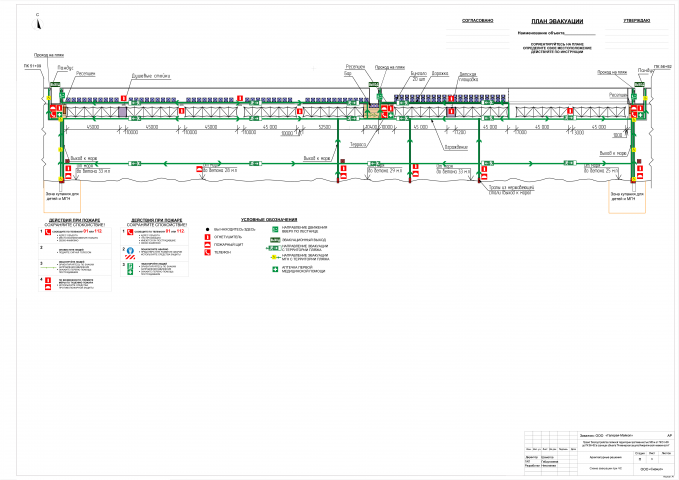Click the СОГЛАСОВАНО heading
Image resolution: width=679 pixels, height=480 pixels.
(478, 21)
